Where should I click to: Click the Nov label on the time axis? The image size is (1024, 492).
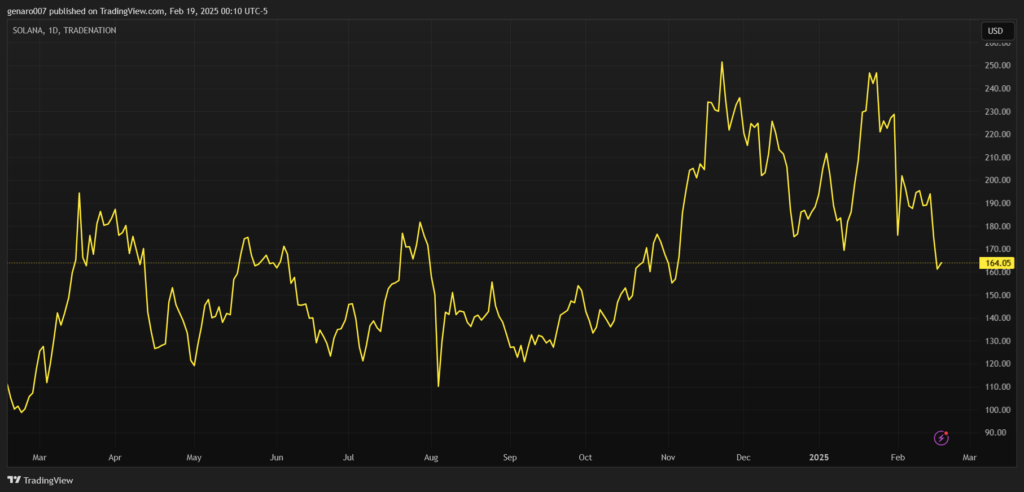coord(667,457)
